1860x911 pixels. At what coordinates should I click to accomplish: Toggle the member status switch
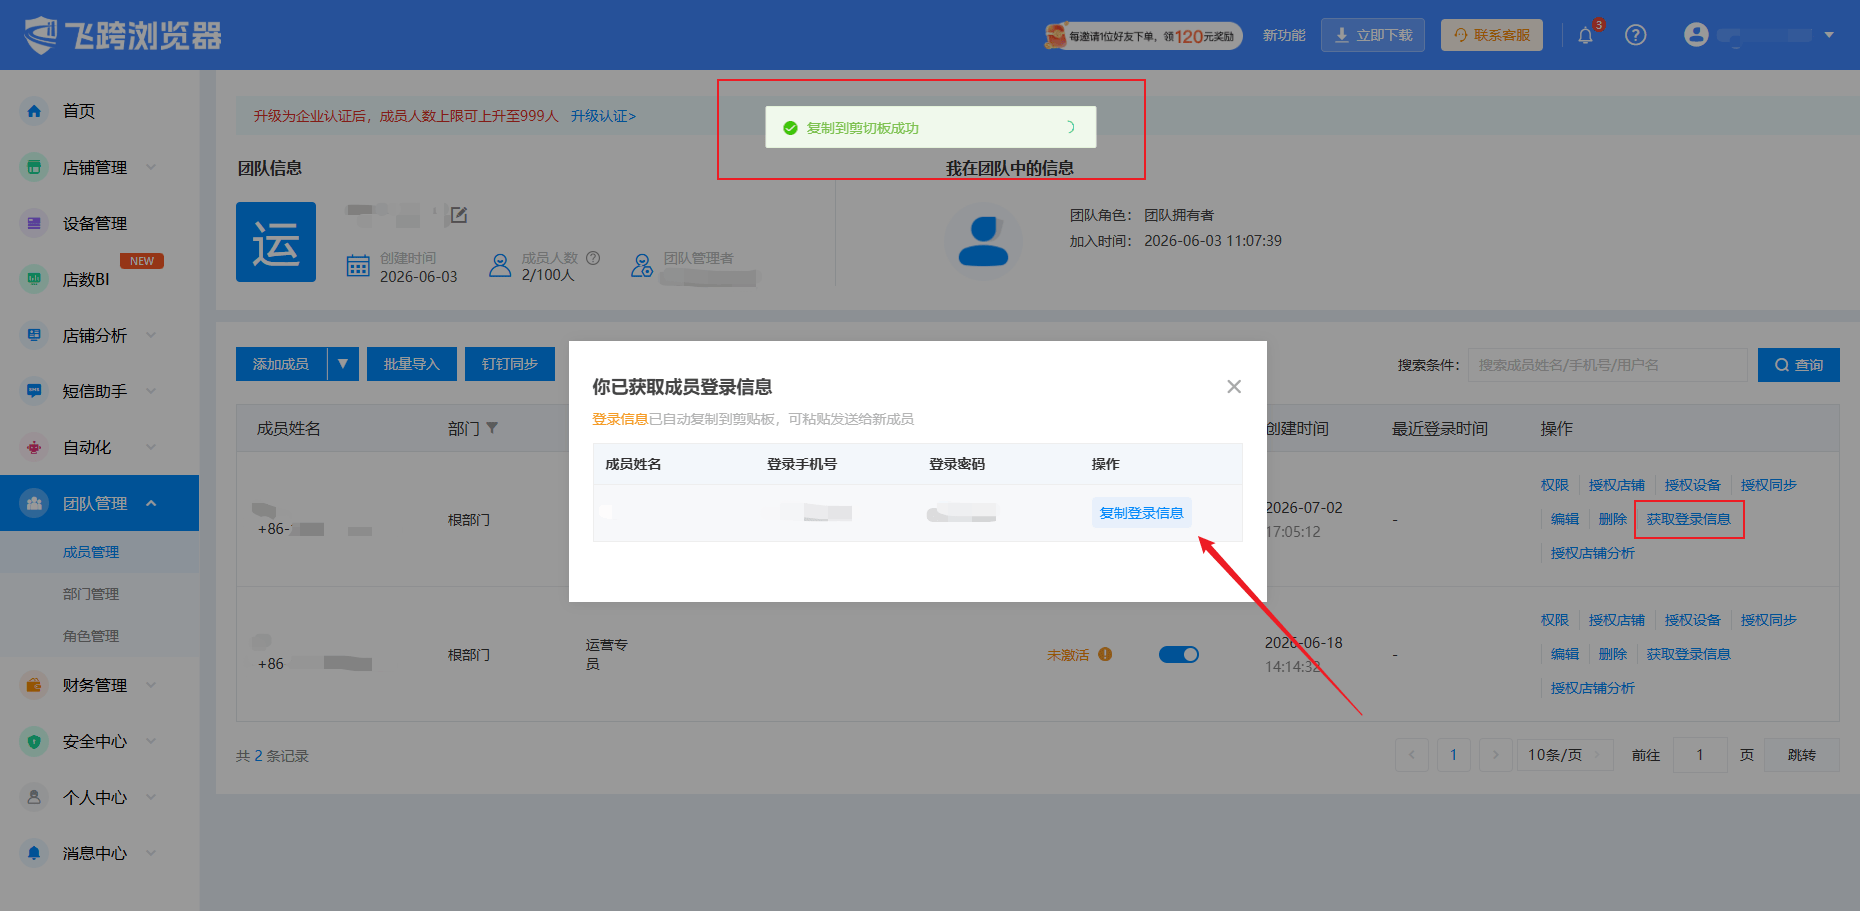coord(1179,654)
